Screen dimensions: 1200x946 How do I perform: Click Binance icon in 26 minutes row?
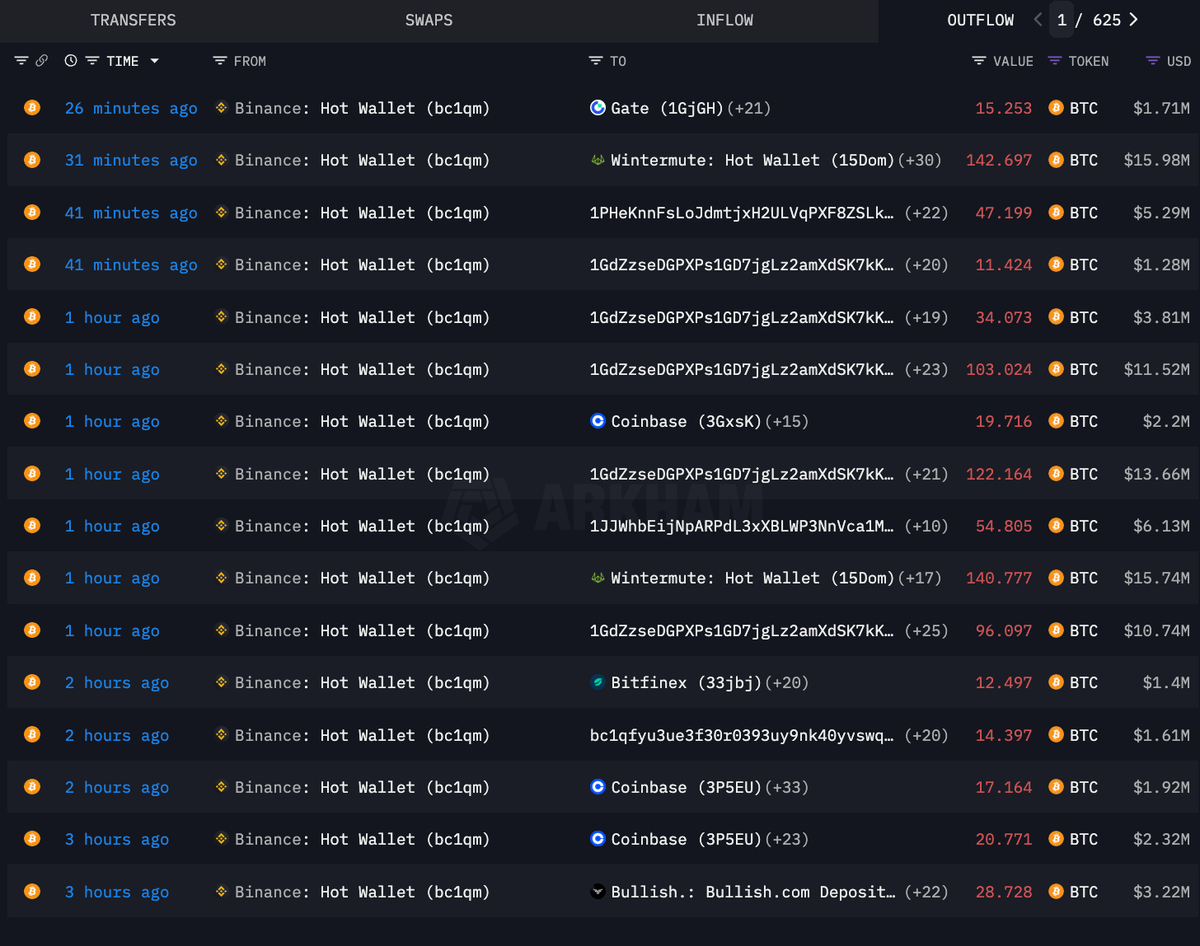click(x=222, y=108)
